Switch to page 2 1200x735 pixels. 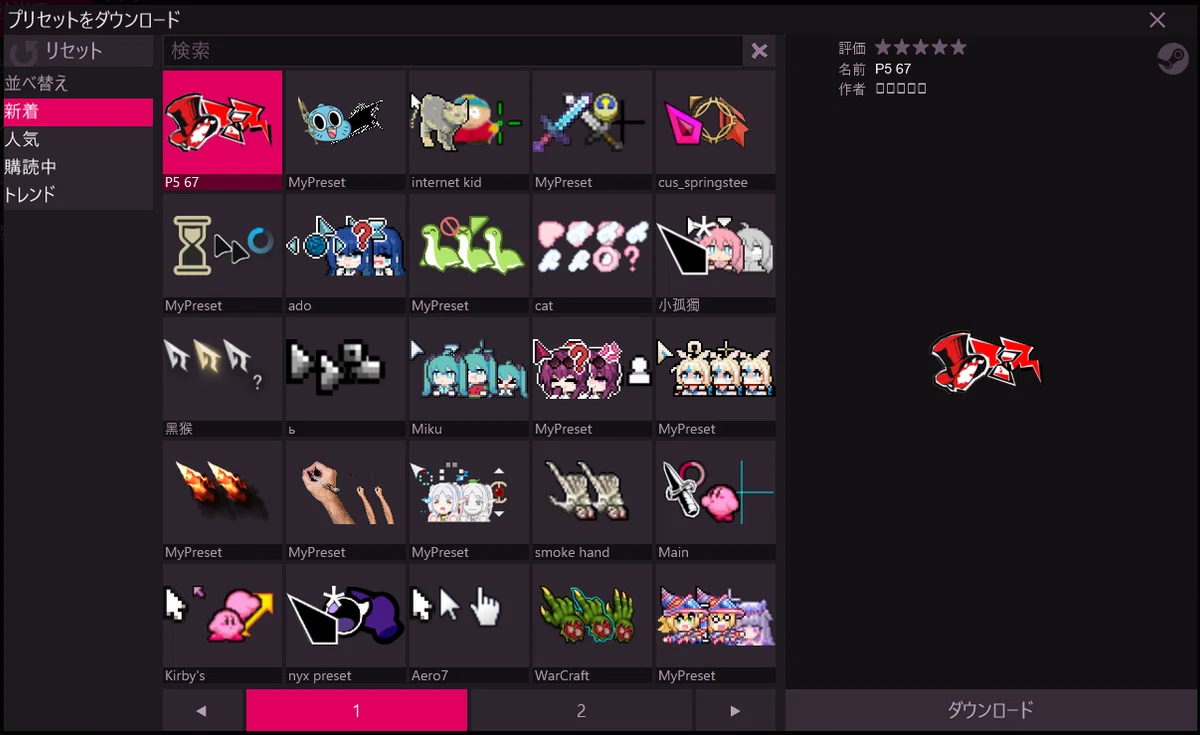point(581,711)
